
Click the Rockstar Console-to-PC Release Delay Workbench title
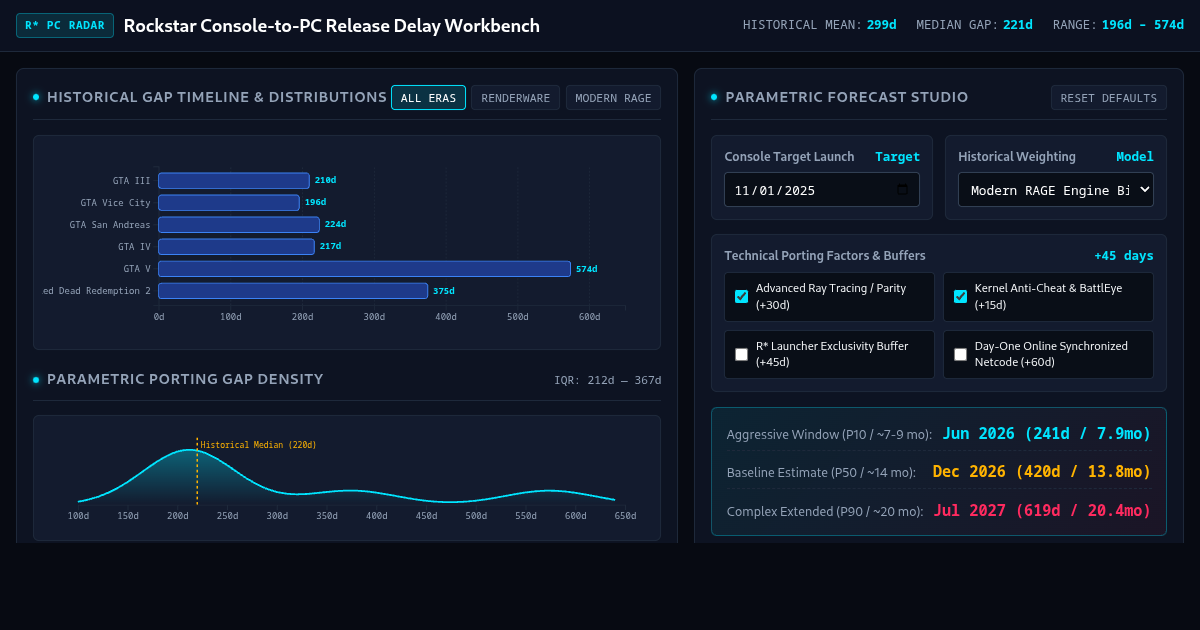332,26
